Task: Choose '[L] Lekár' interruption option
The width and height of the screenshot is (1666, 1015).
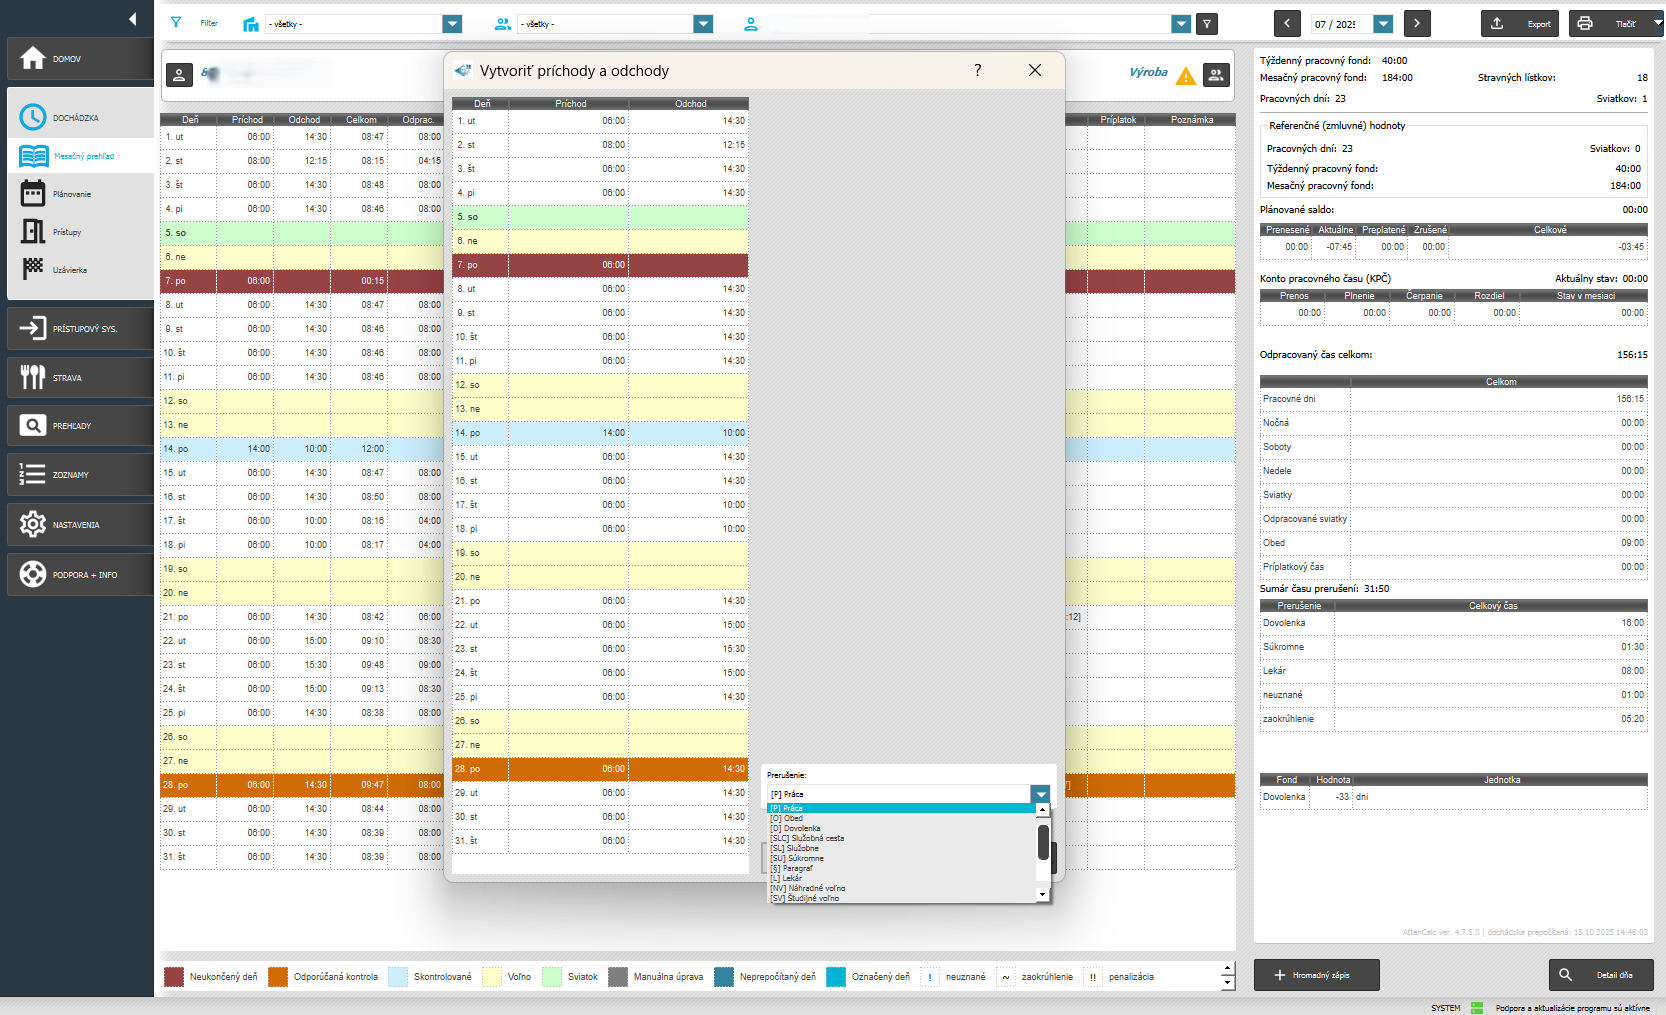Action: pos(786,878)
